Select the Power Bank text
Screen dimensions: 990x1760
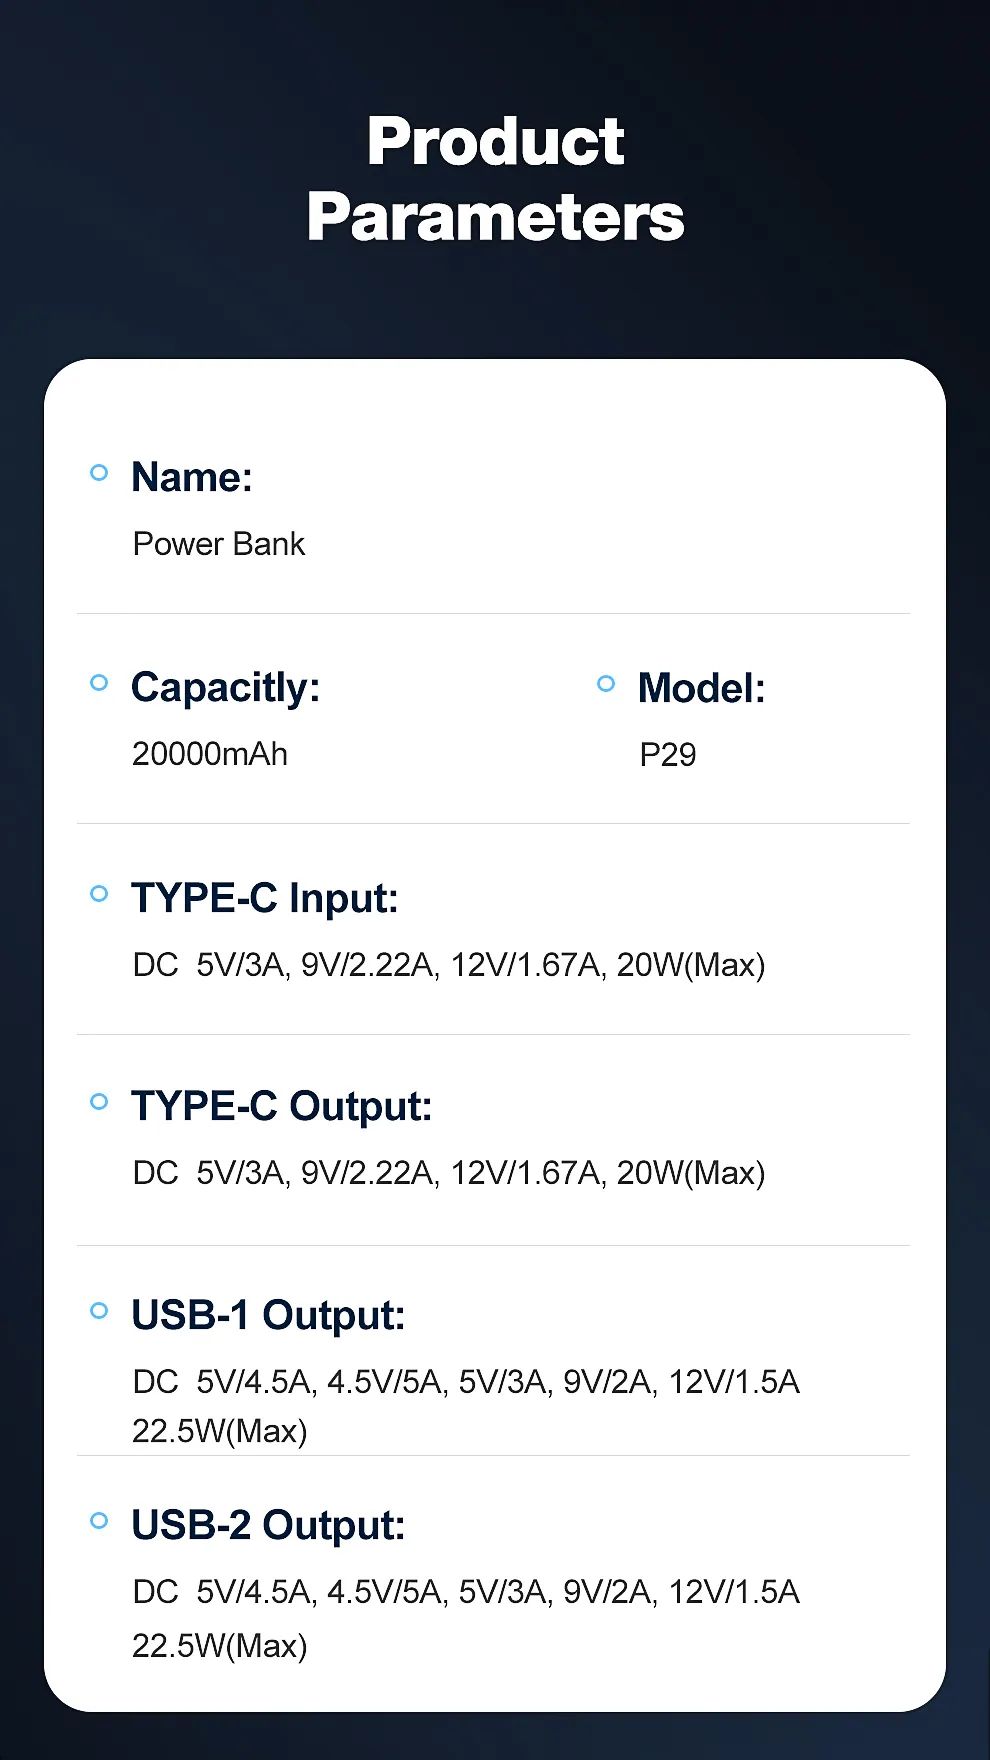(x=219, y=544)
